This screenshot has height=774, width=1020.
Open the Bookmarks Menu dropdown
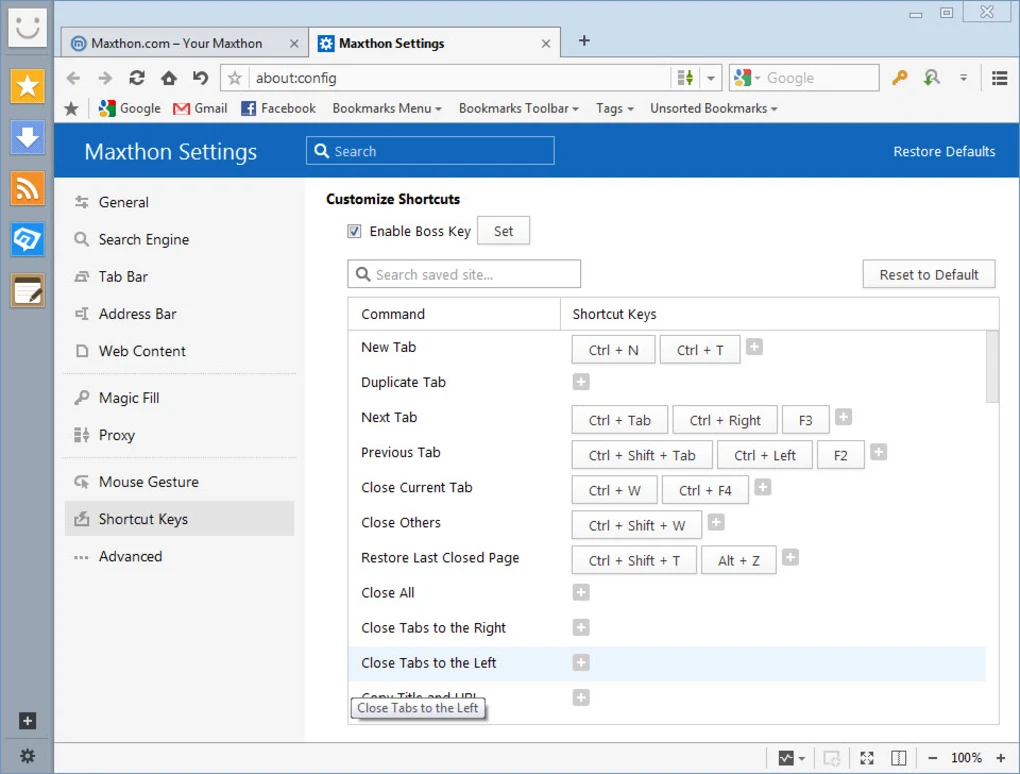(x=387, y=108)
